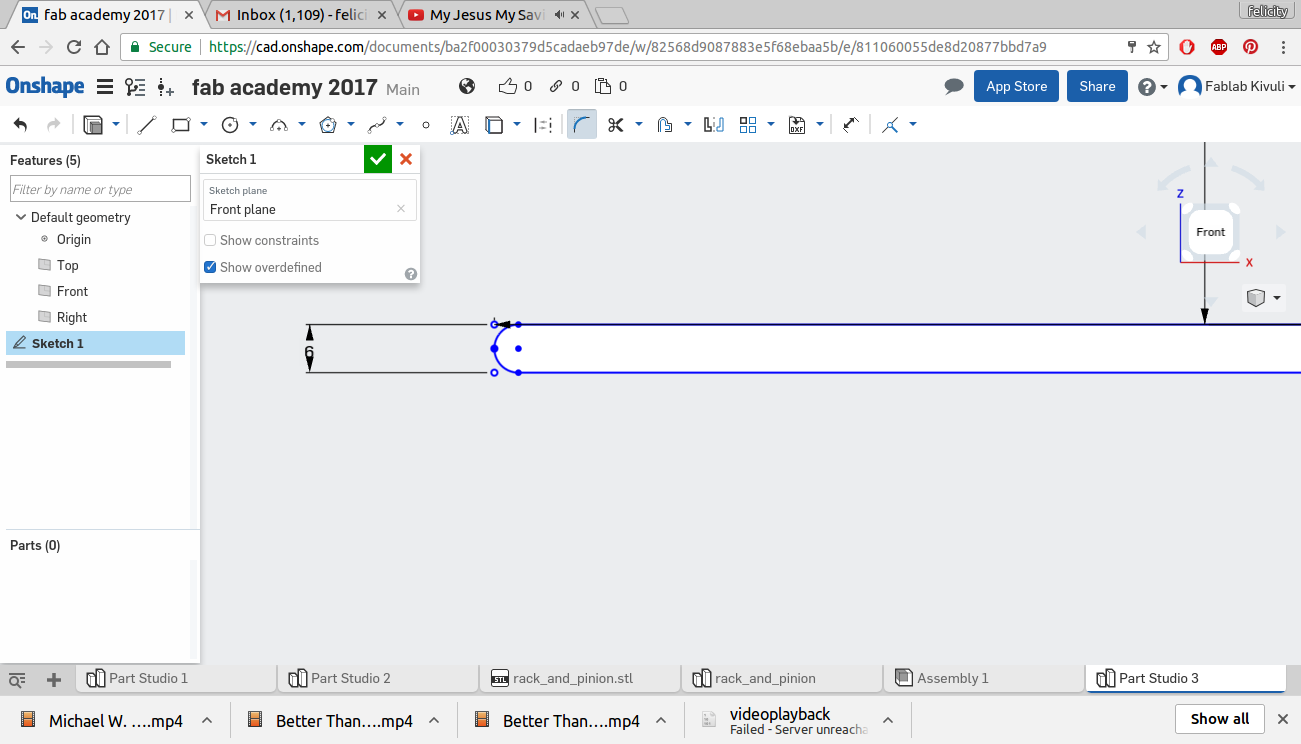Select the Arc sketch tool
The height and width of the screenshot is (744, 1301).
tap(279, 125)
